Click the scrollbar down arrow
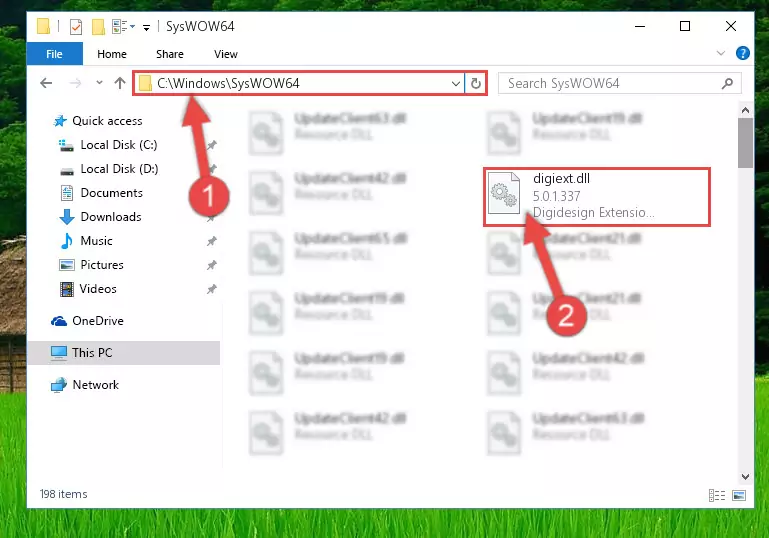This screenshot has width=769, height=538. (x=745, y=477)
